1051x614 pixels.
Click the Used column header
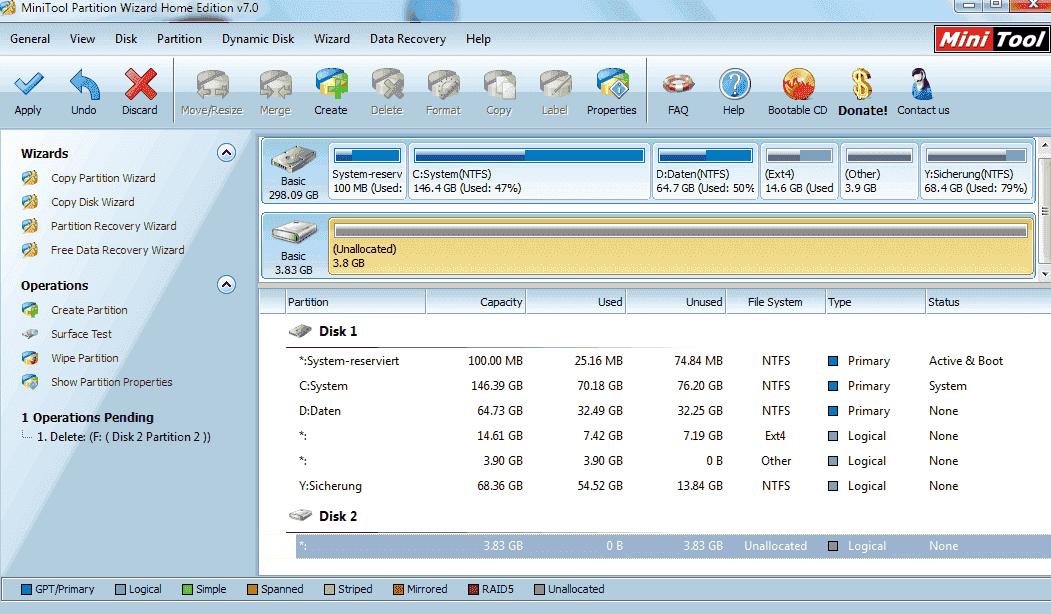coord(576,302)
